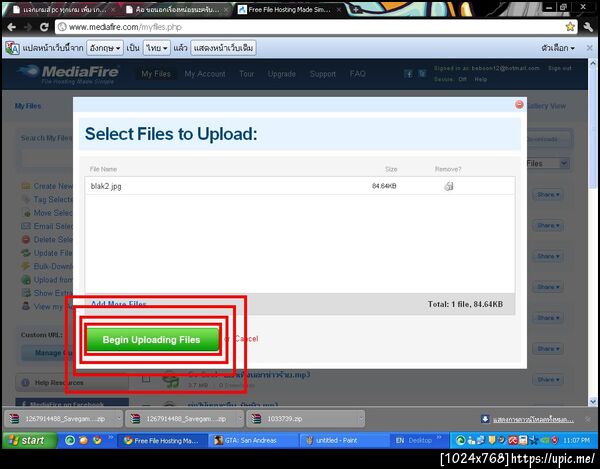Click the Facebook icon in header
The image size is (600, 469).
(409, 74)
